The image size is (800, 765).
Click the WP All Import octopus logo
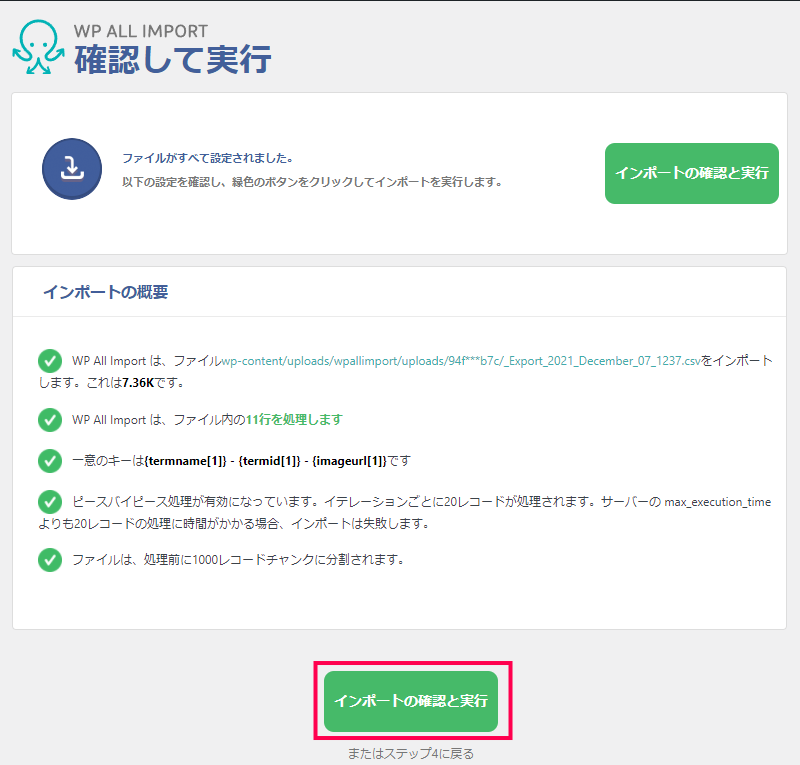coord(39,47)
